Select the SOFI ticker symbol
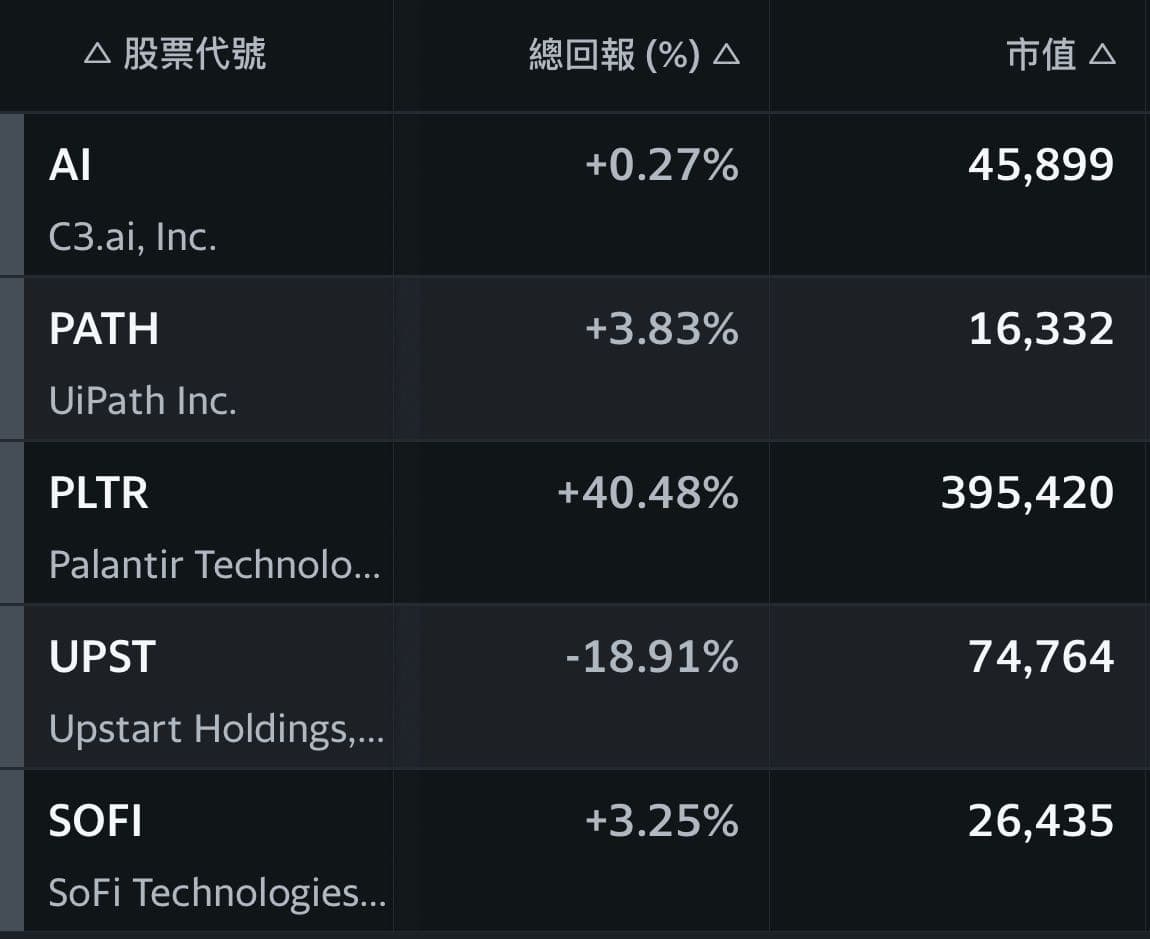The height and width of the screenshot is (939, 1150). coord(95,821)
